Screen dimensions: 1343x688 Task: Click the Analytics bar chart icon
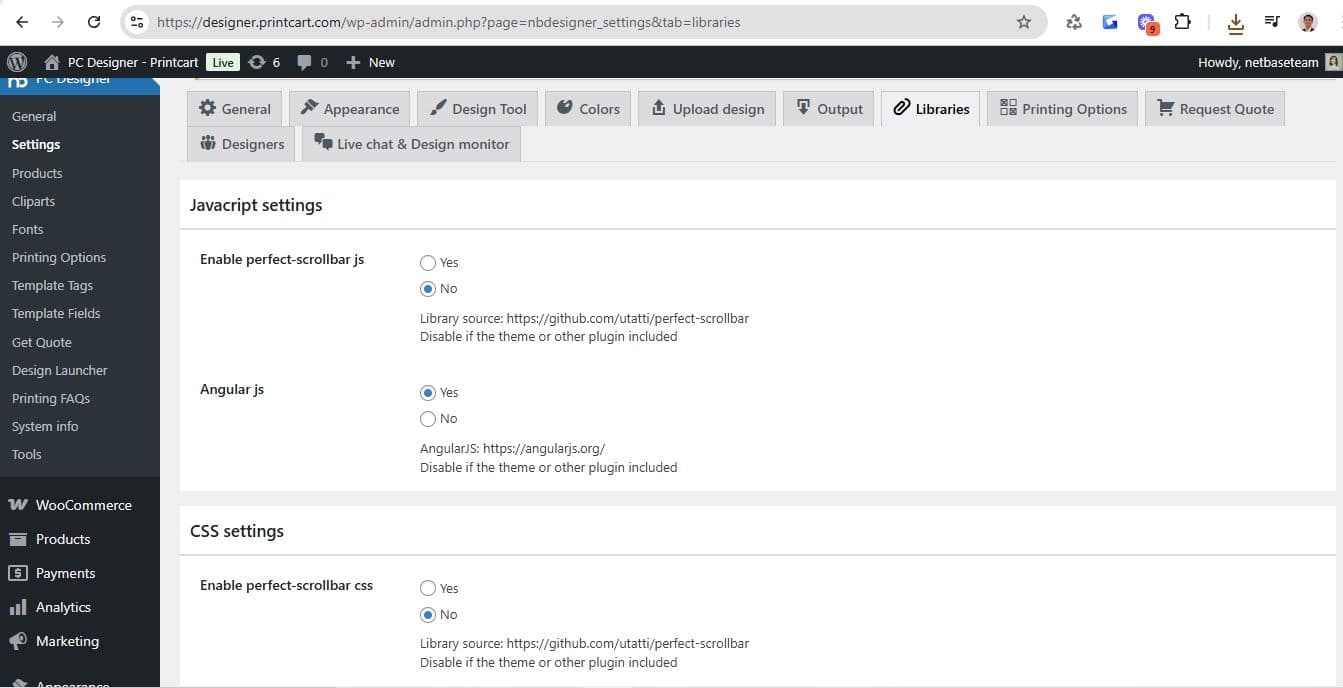tap(18, 607)
